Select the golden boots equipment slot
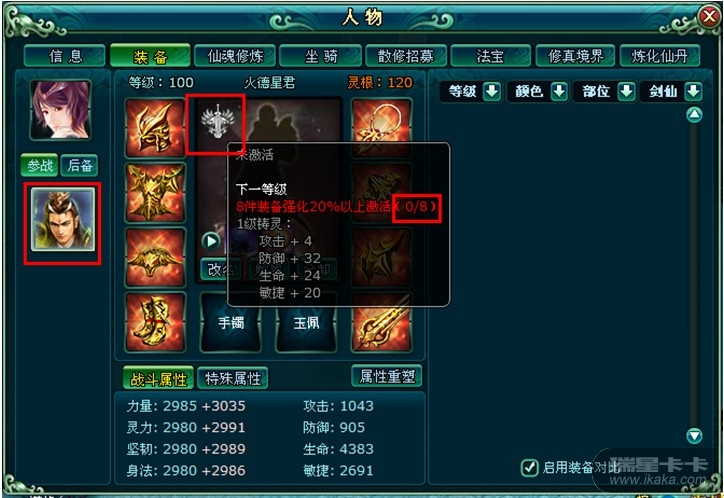The height and width of the screenshot is (498, 724). pyautogui.click(x=155, y=322)
